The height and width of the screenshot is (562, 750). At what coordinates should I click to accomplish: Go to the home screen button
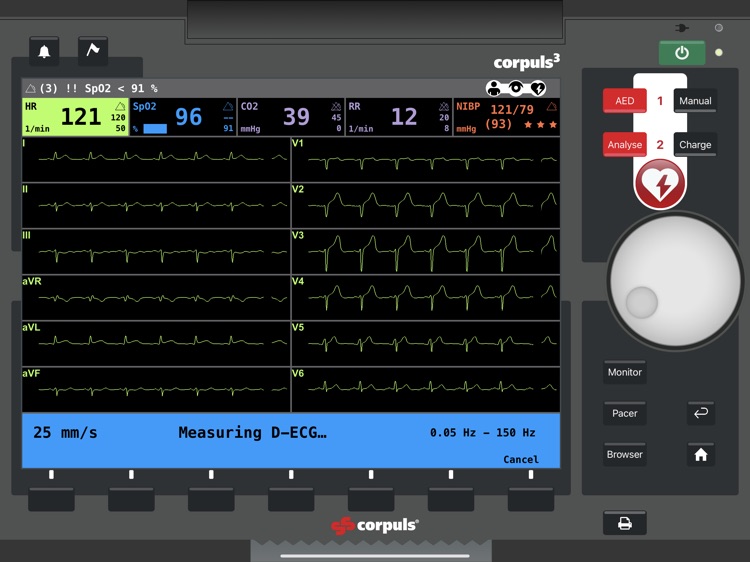click(x=701, y=454)
